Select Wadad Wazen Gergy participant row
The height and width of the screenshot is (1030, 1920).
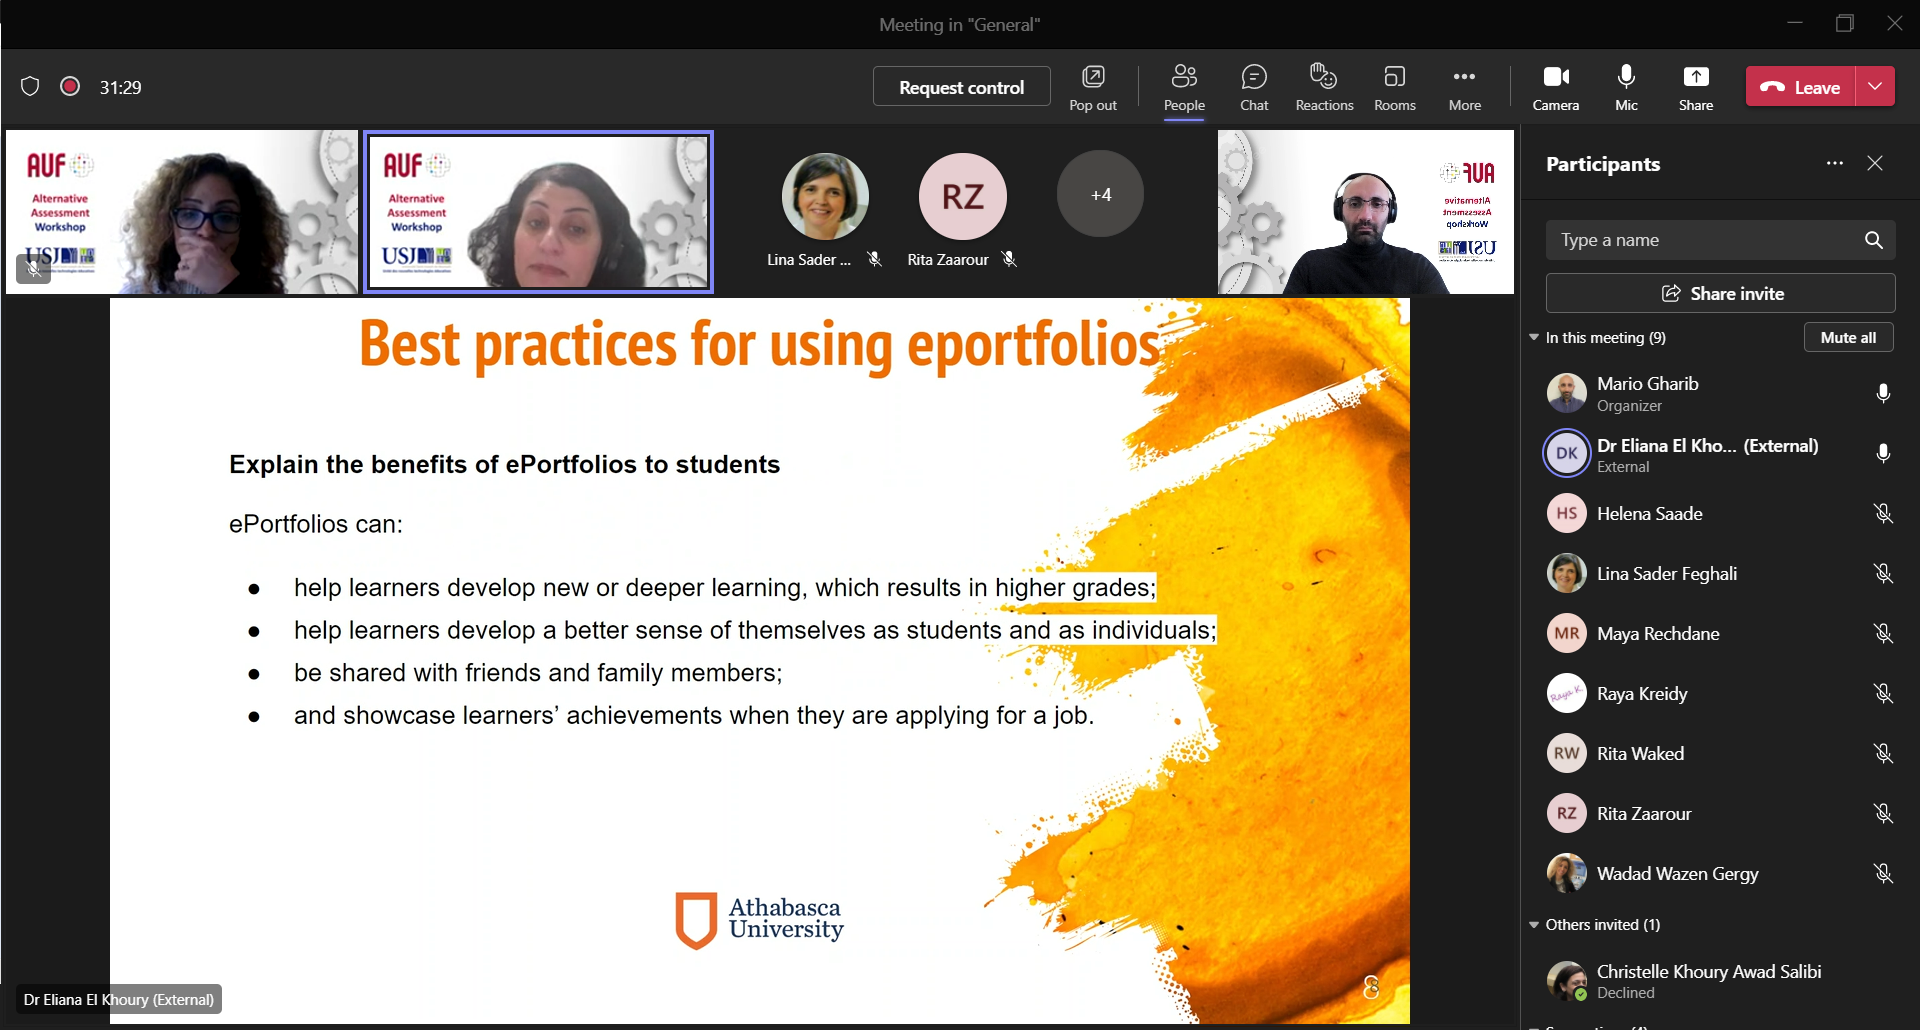pos(1720,873)
